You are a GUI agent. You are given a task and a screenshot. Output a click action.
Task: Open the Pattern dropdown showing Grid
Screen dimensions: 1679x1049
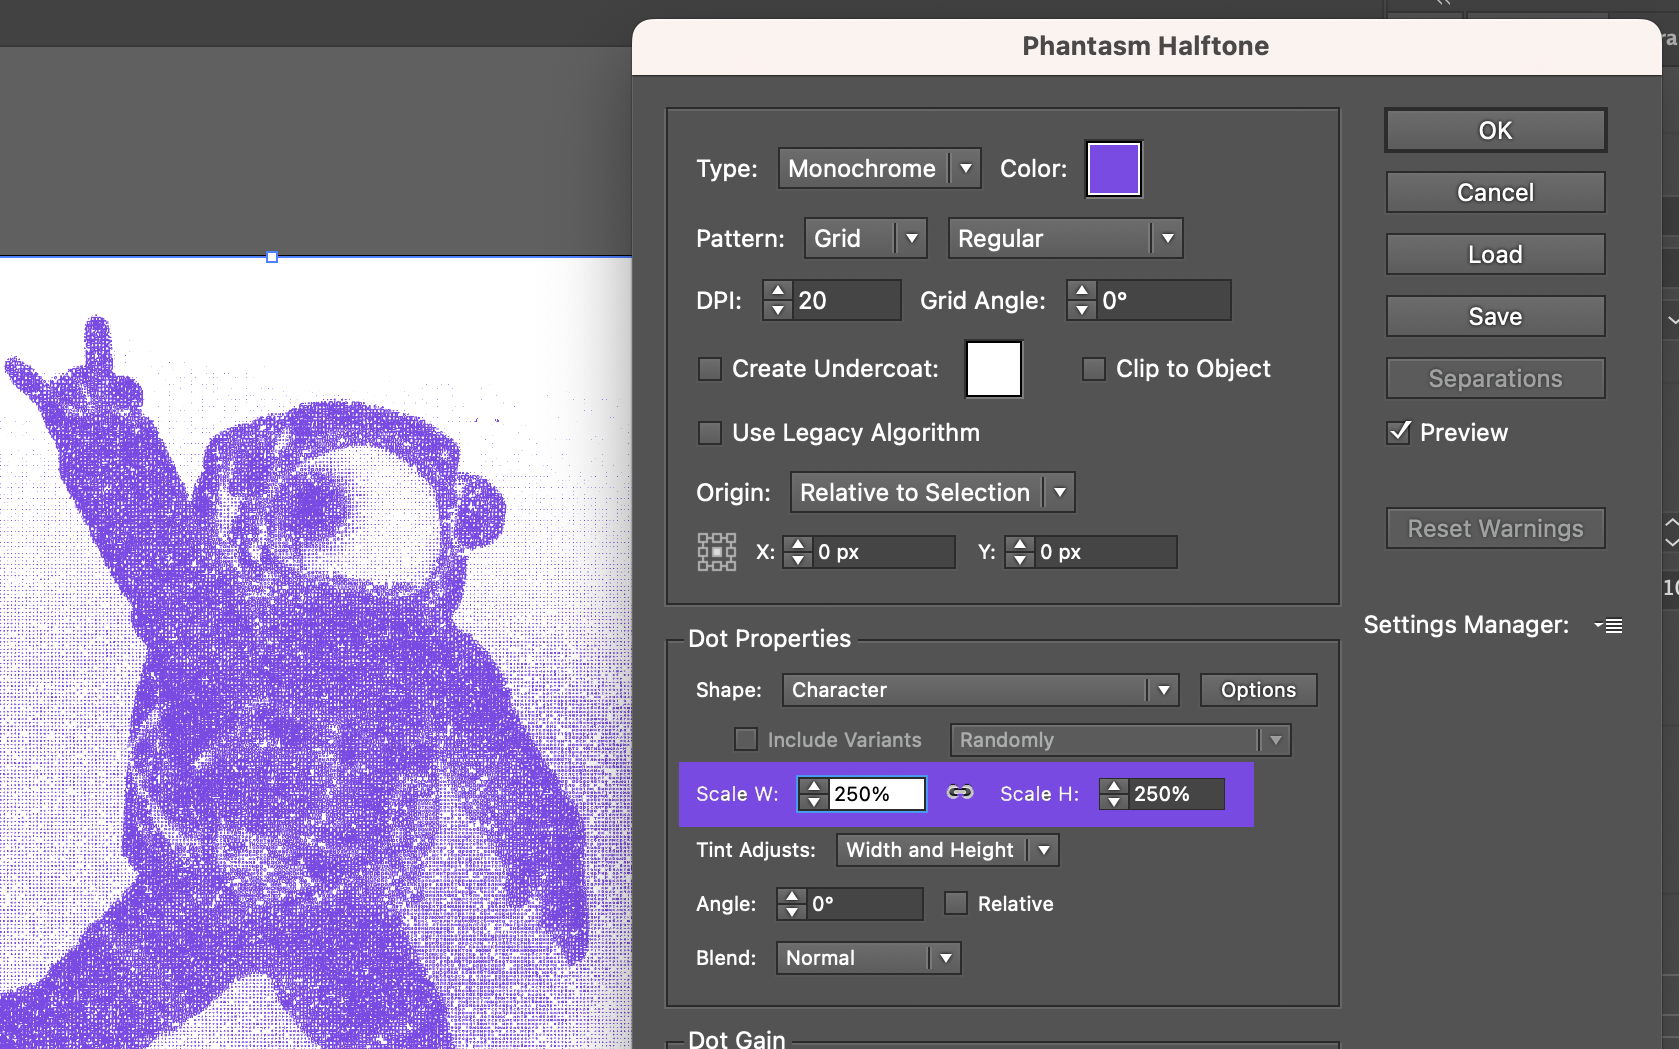pos(865,238)
